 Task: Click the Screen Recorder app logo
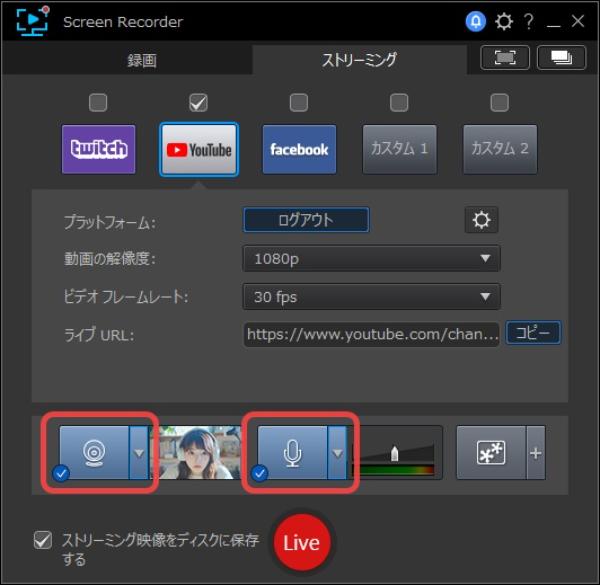[33, 21]
